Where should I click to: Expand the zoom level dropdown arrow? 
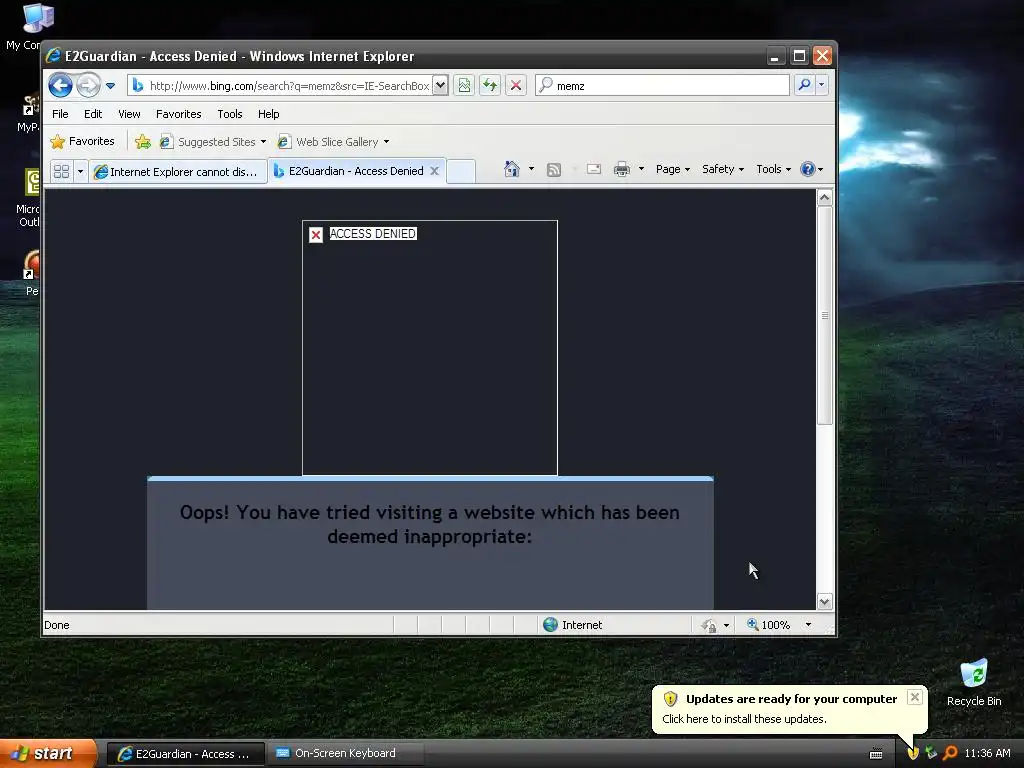tap(808, 624)
